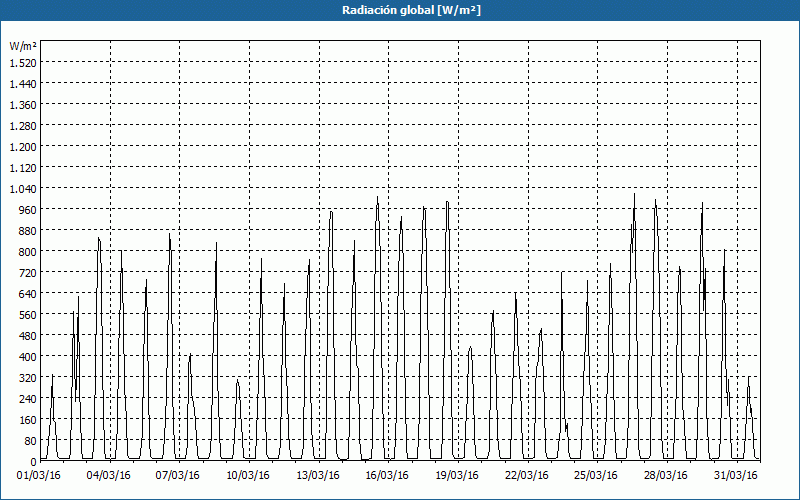Viewport: 800px width, 500px height.
Task: Click the 320 y-axis value
Action: pos(29,378)
